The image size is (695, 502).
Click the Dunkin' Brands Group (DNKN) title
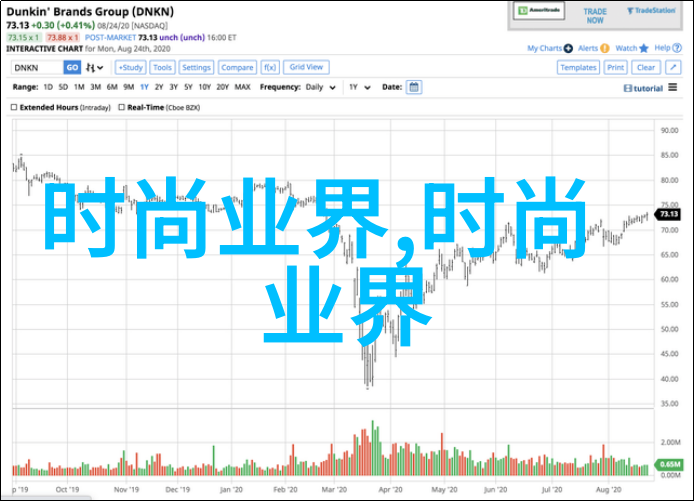90,12
